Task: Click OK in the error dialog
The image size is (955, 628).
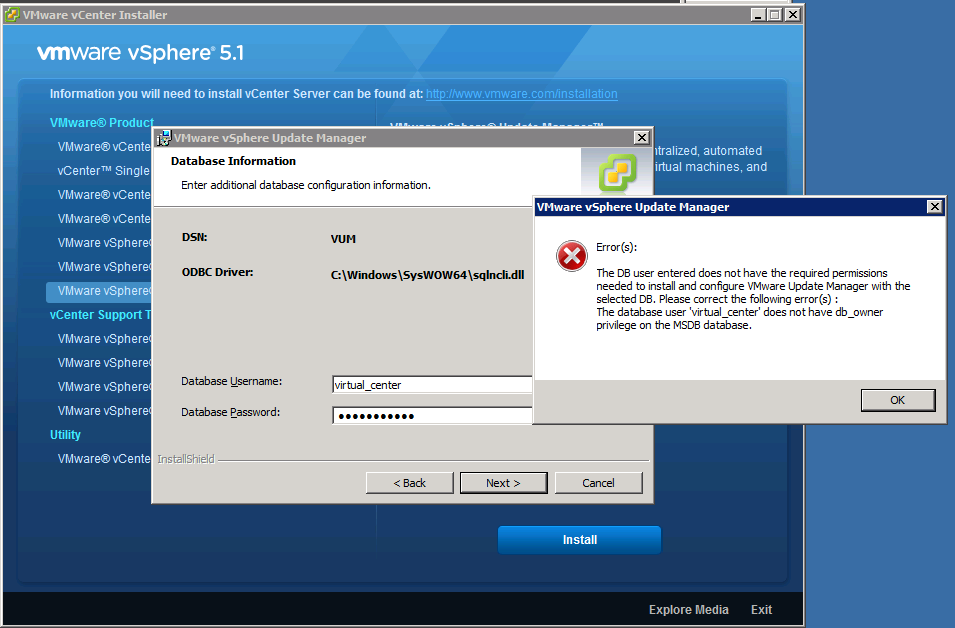Action: pos(897,400)
